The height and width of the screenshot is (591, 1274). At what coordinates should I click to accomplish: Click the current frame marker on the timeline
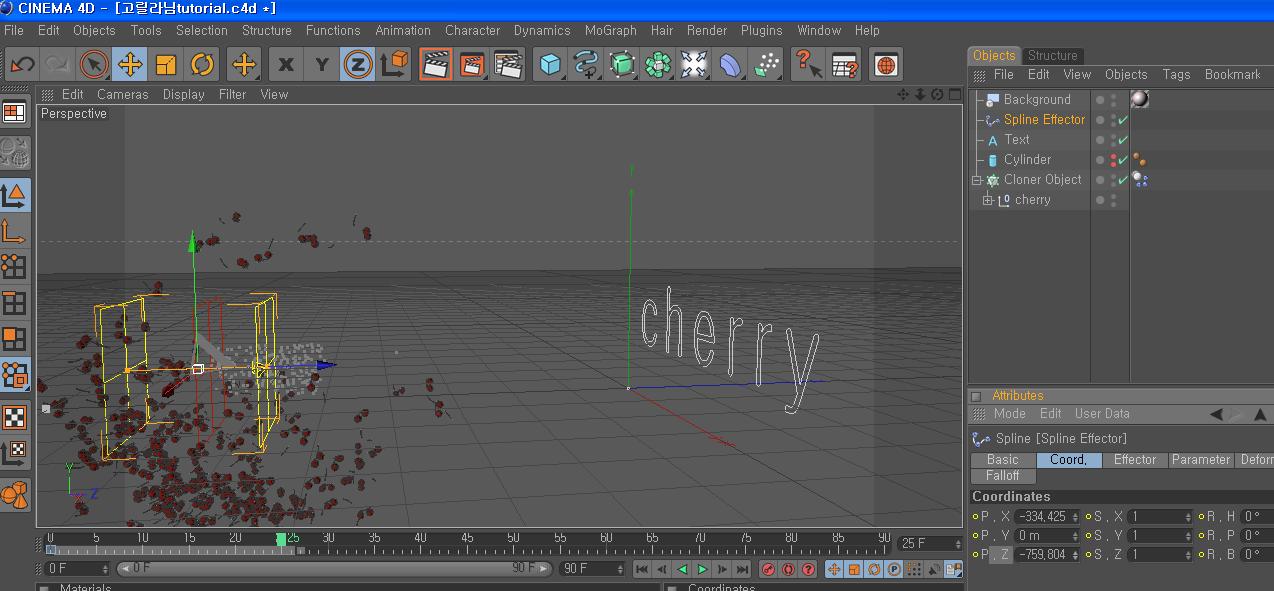pos(281,539)
